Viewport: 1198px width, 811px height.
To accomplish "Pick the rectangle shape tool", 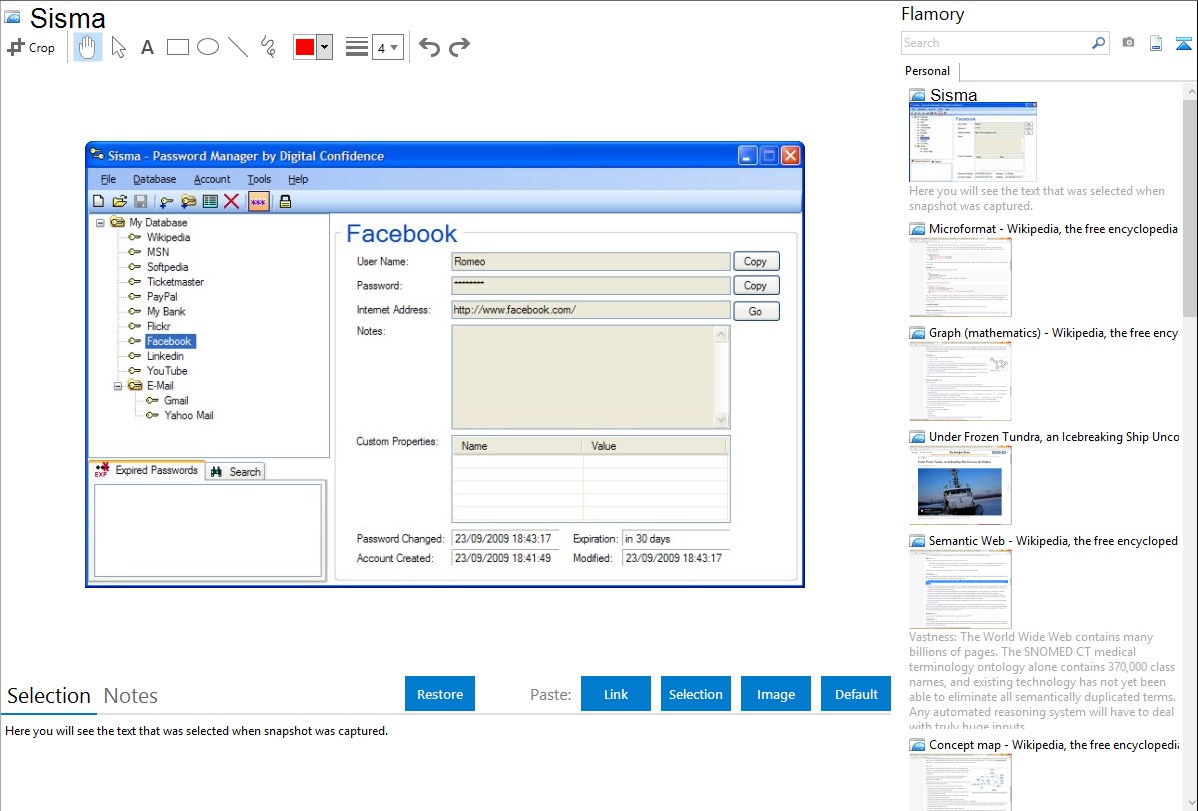I will tap(178, 47).
